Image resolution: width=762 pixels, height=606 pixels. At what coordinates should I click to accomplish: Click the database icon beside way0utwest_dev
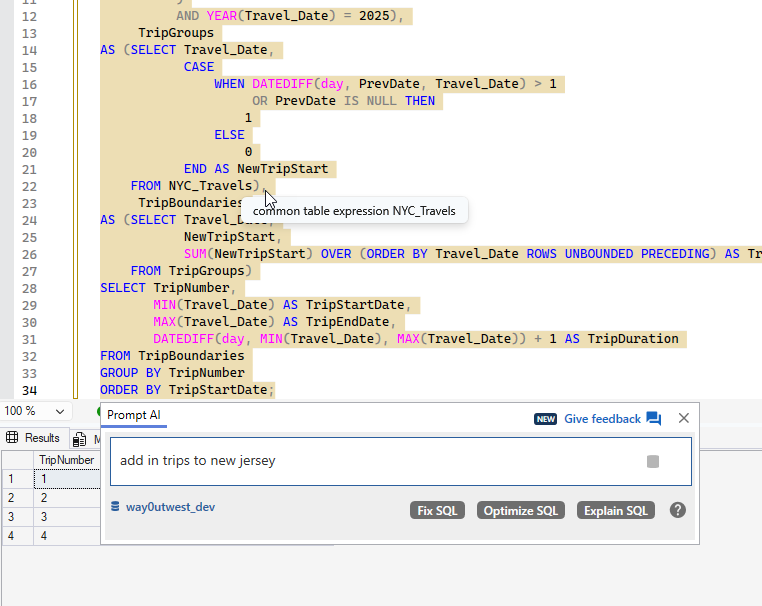tap(116, 508)
